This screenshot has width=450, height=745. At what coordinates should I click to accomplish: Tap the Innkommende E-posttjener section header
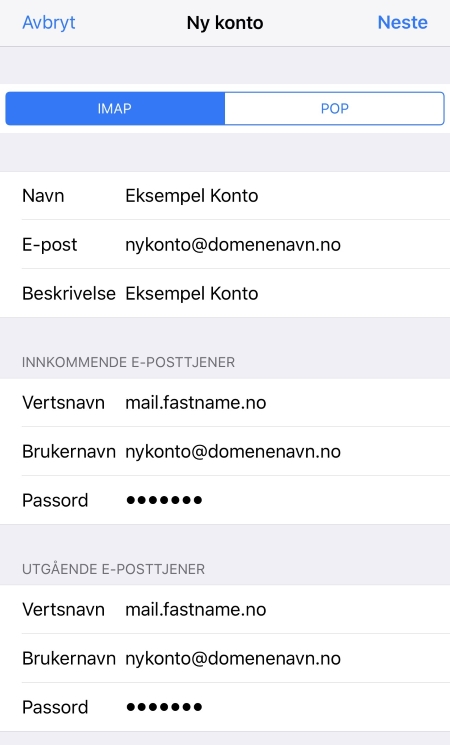(128, 362)
